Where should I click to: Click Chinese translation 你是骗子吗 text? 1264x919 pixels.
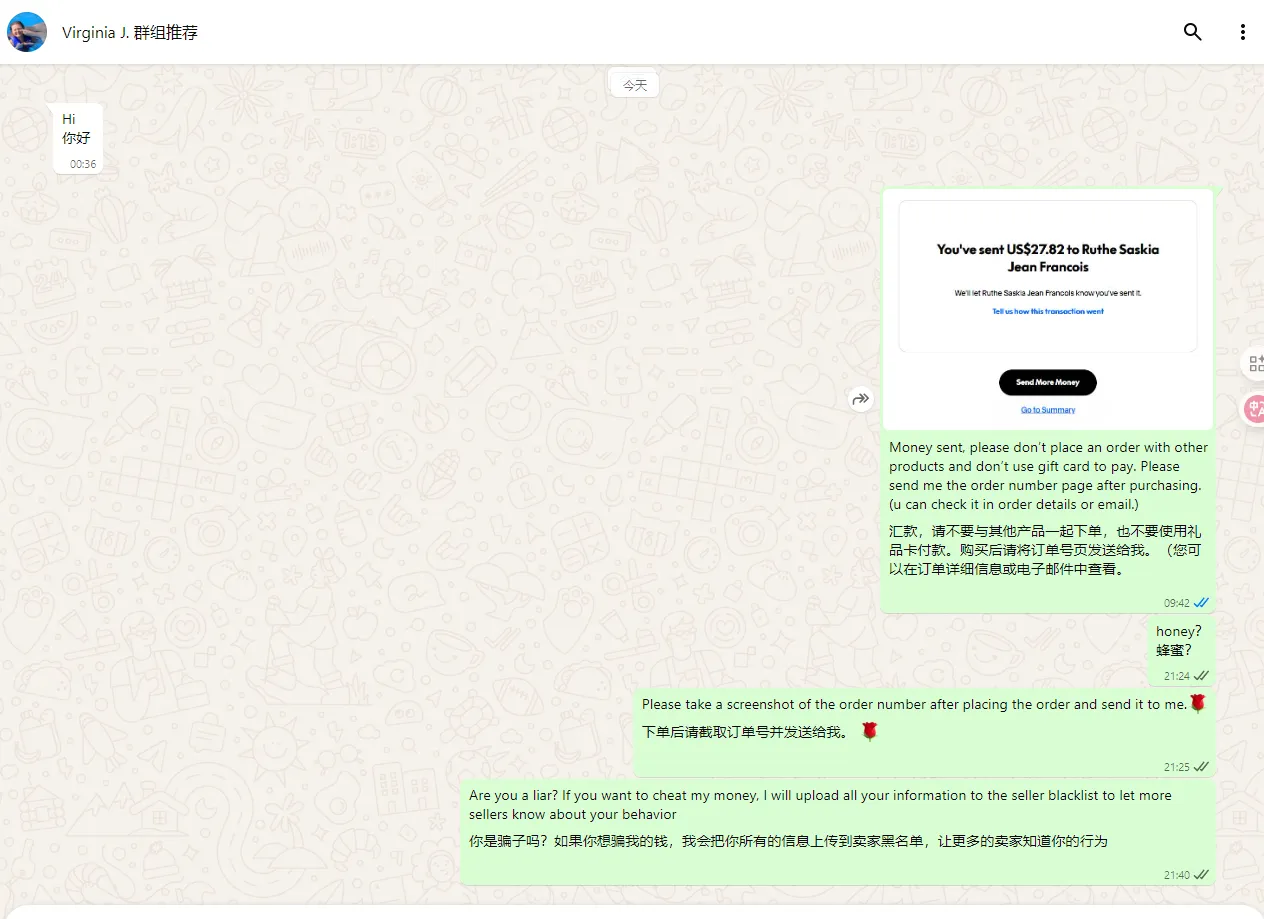tap(788, 841)
